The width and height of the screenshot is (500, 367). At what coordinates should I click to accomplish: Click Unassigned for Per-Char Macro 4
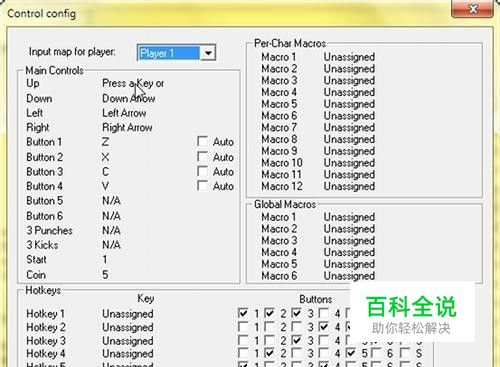coord(349,92)
